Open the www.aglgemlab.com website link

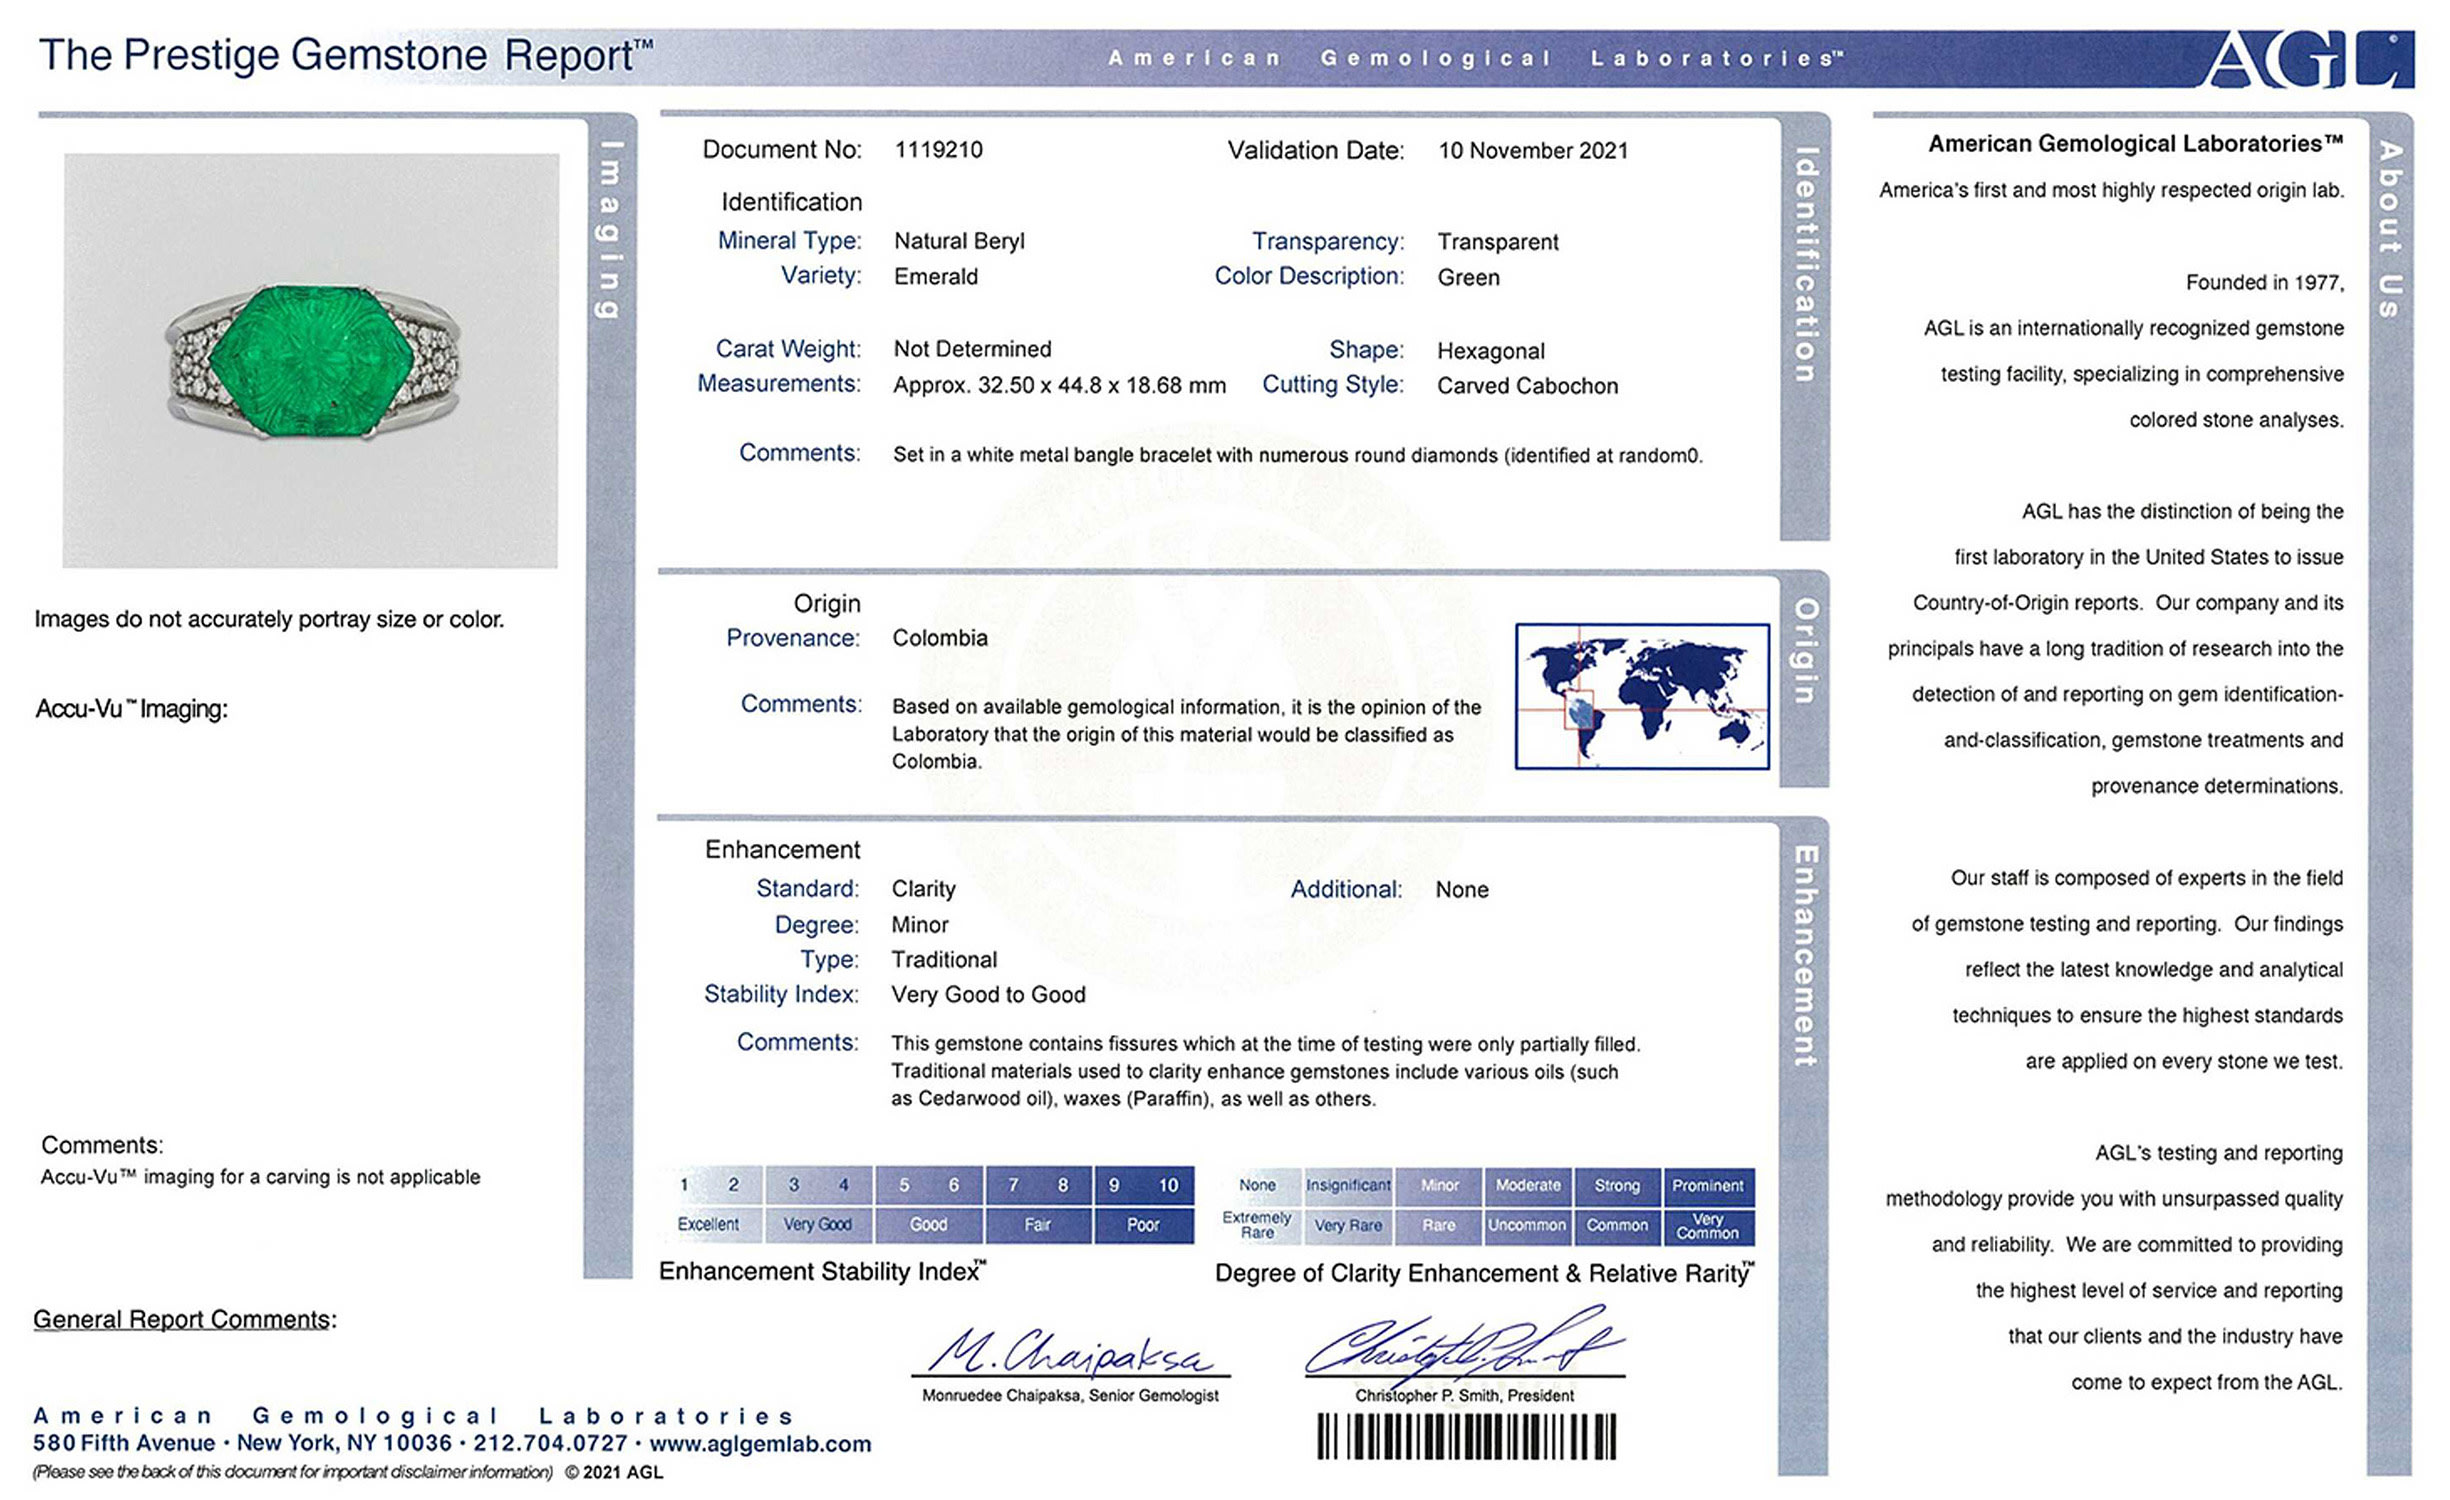point(760,1444)
